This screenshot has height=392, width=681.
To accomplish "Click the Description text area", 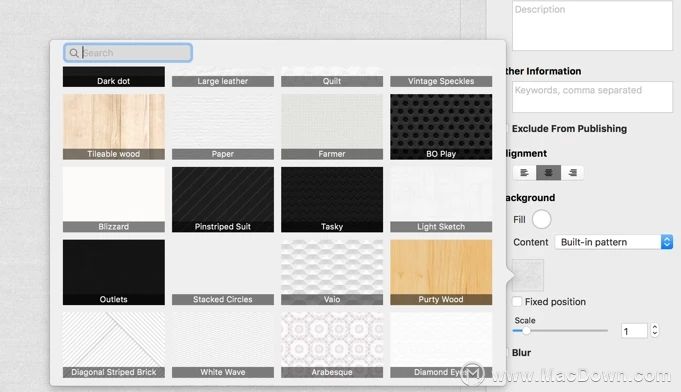I will [592, 25].
